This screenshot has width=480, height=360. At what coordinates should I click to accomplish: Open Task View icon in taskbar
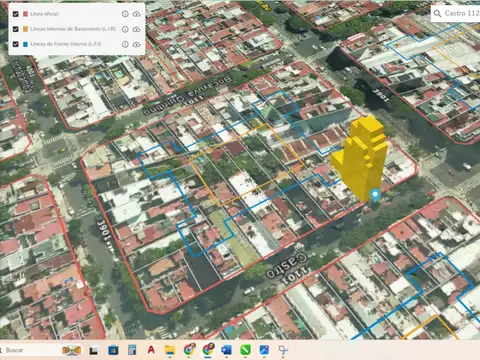[x=94, y=350]
